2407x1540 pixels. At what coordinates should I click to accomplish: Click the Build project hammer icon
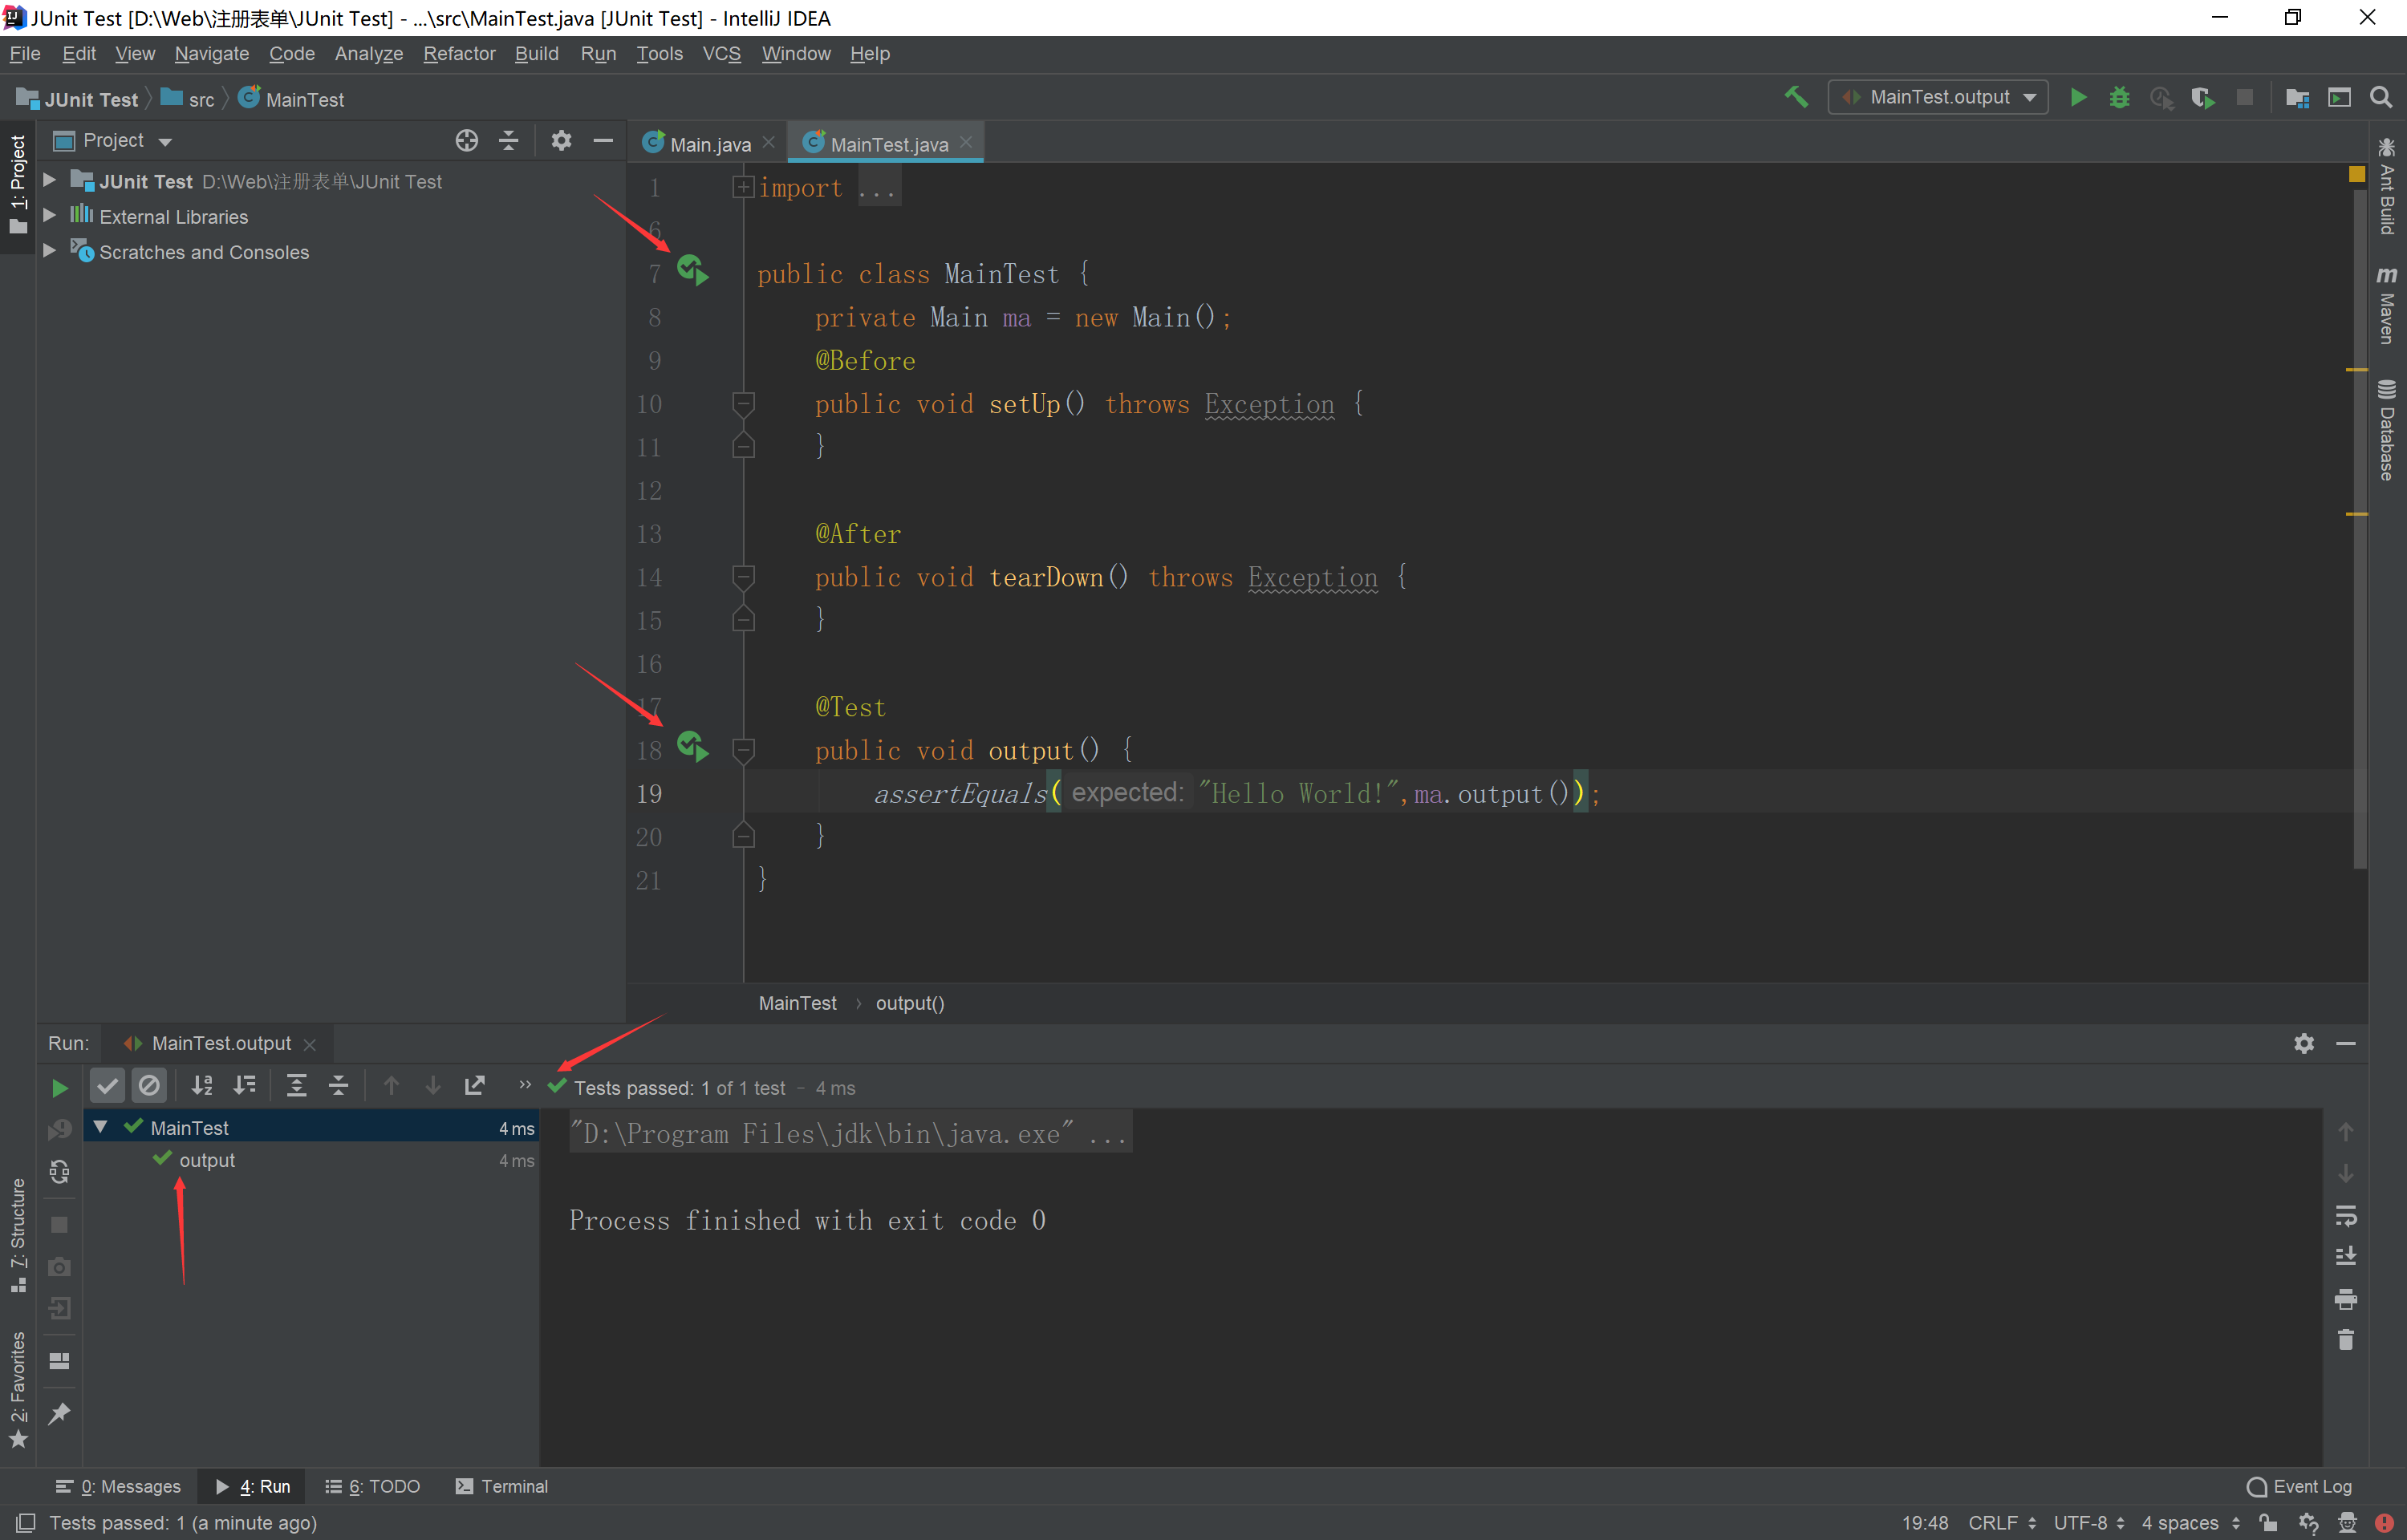click(x=1796, y=97)
